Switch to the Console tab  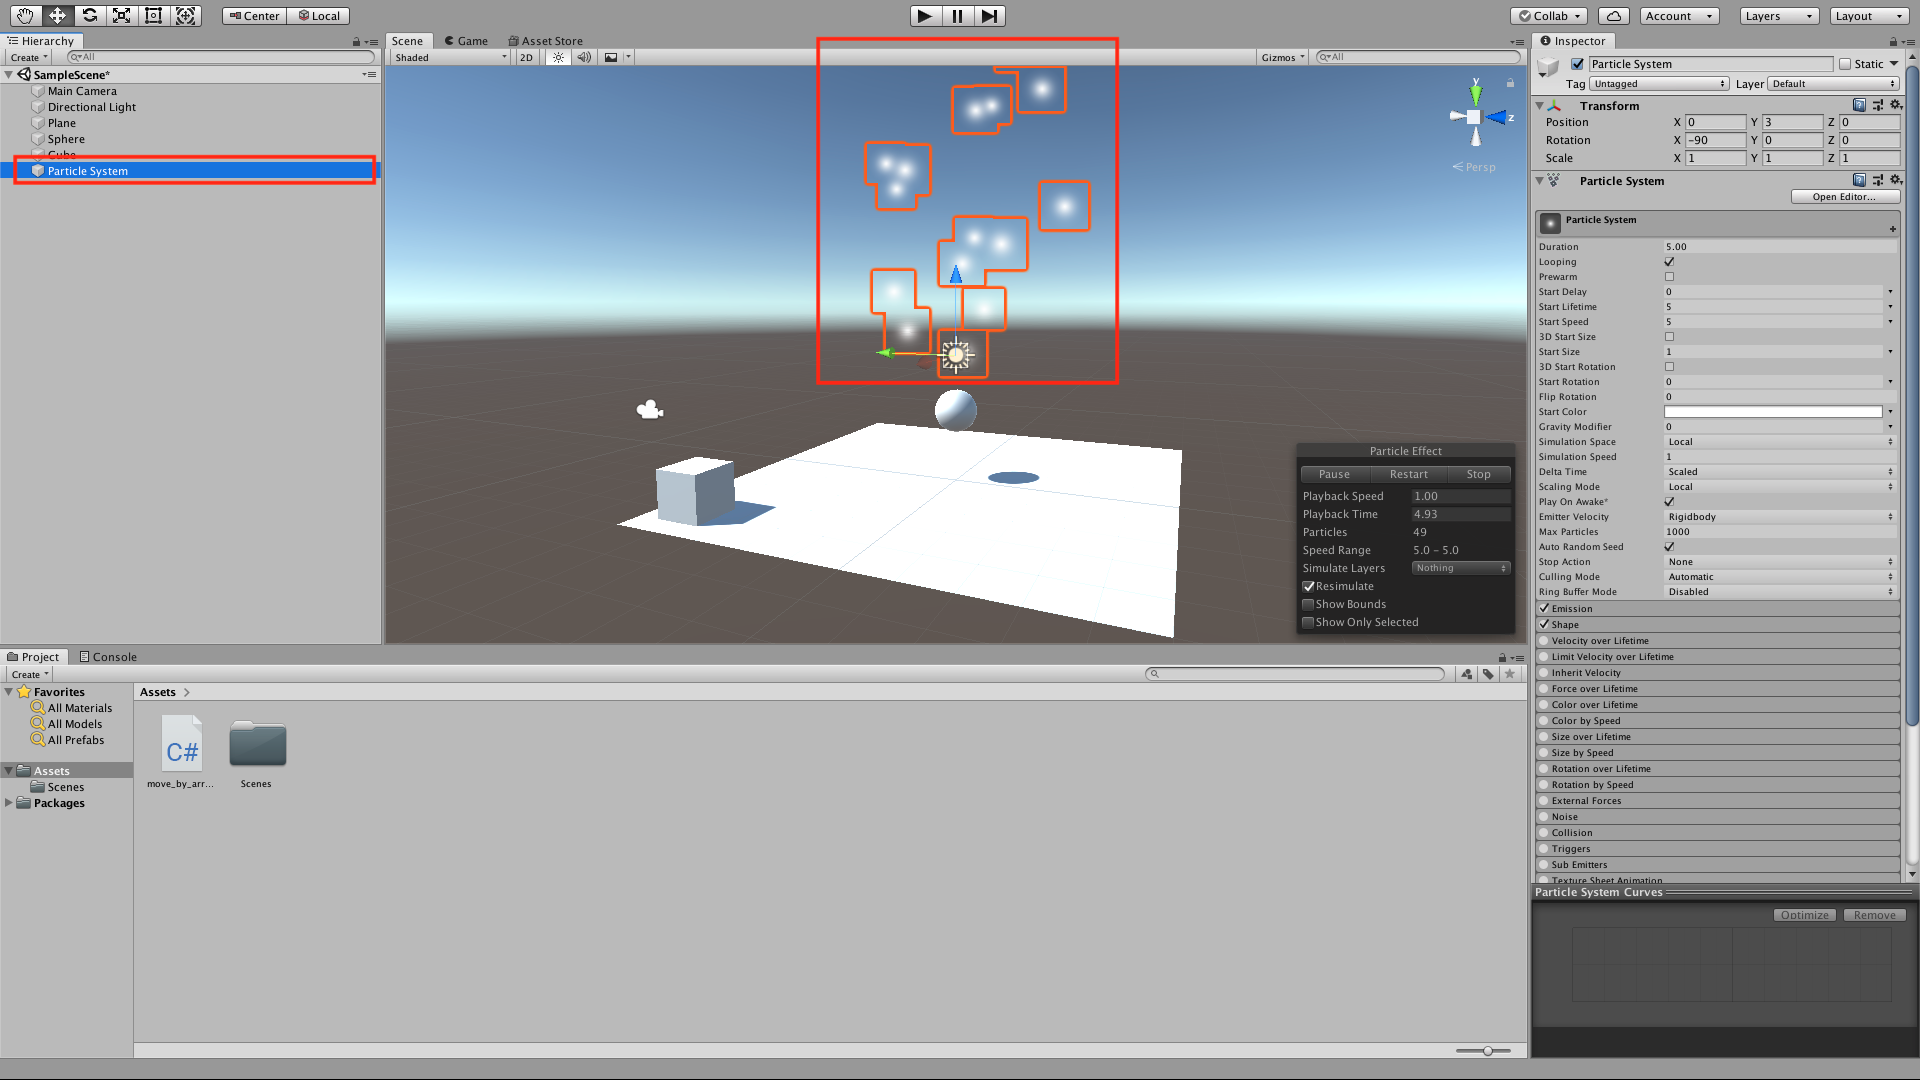[x=108, y=657]
